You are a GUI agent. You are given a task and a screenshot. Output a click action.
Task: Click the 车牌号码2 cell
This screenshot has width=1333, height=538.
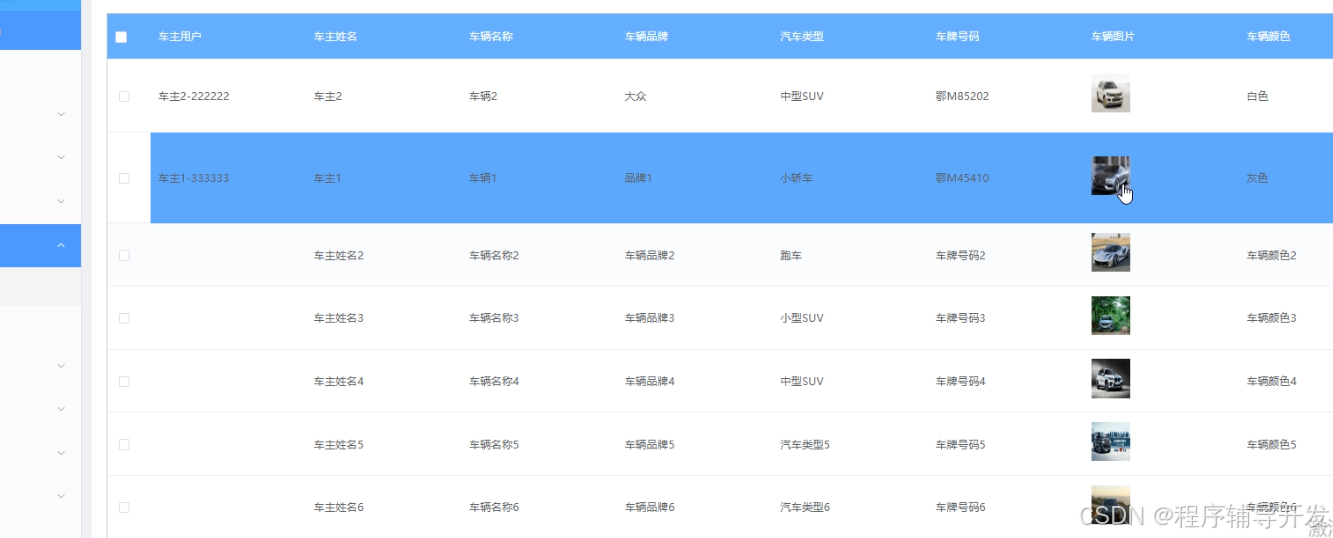click(x=960, y=255)
